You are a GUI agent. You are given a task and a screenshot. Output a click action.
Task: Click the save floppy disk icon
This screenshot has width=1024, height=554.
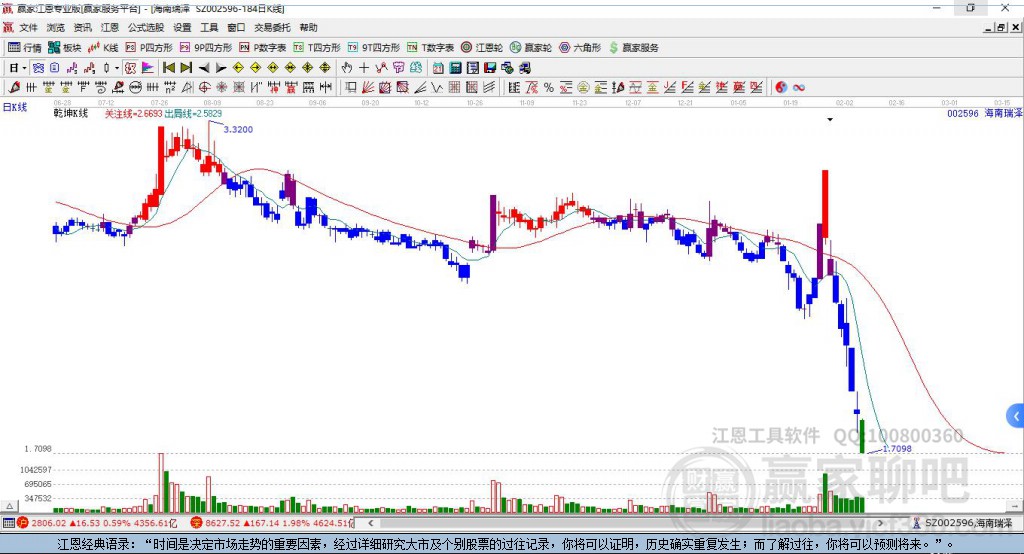490,68
